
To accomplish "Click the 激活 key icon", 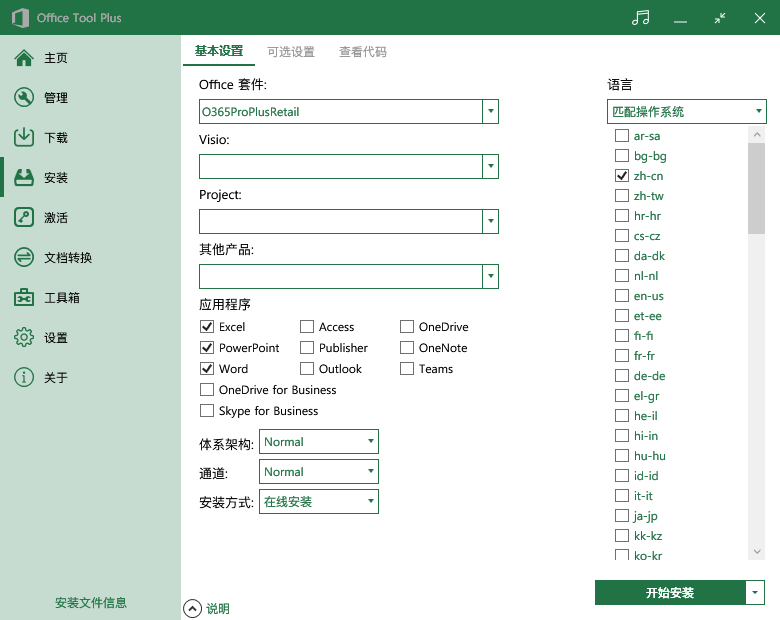I will tap(24, 218).
